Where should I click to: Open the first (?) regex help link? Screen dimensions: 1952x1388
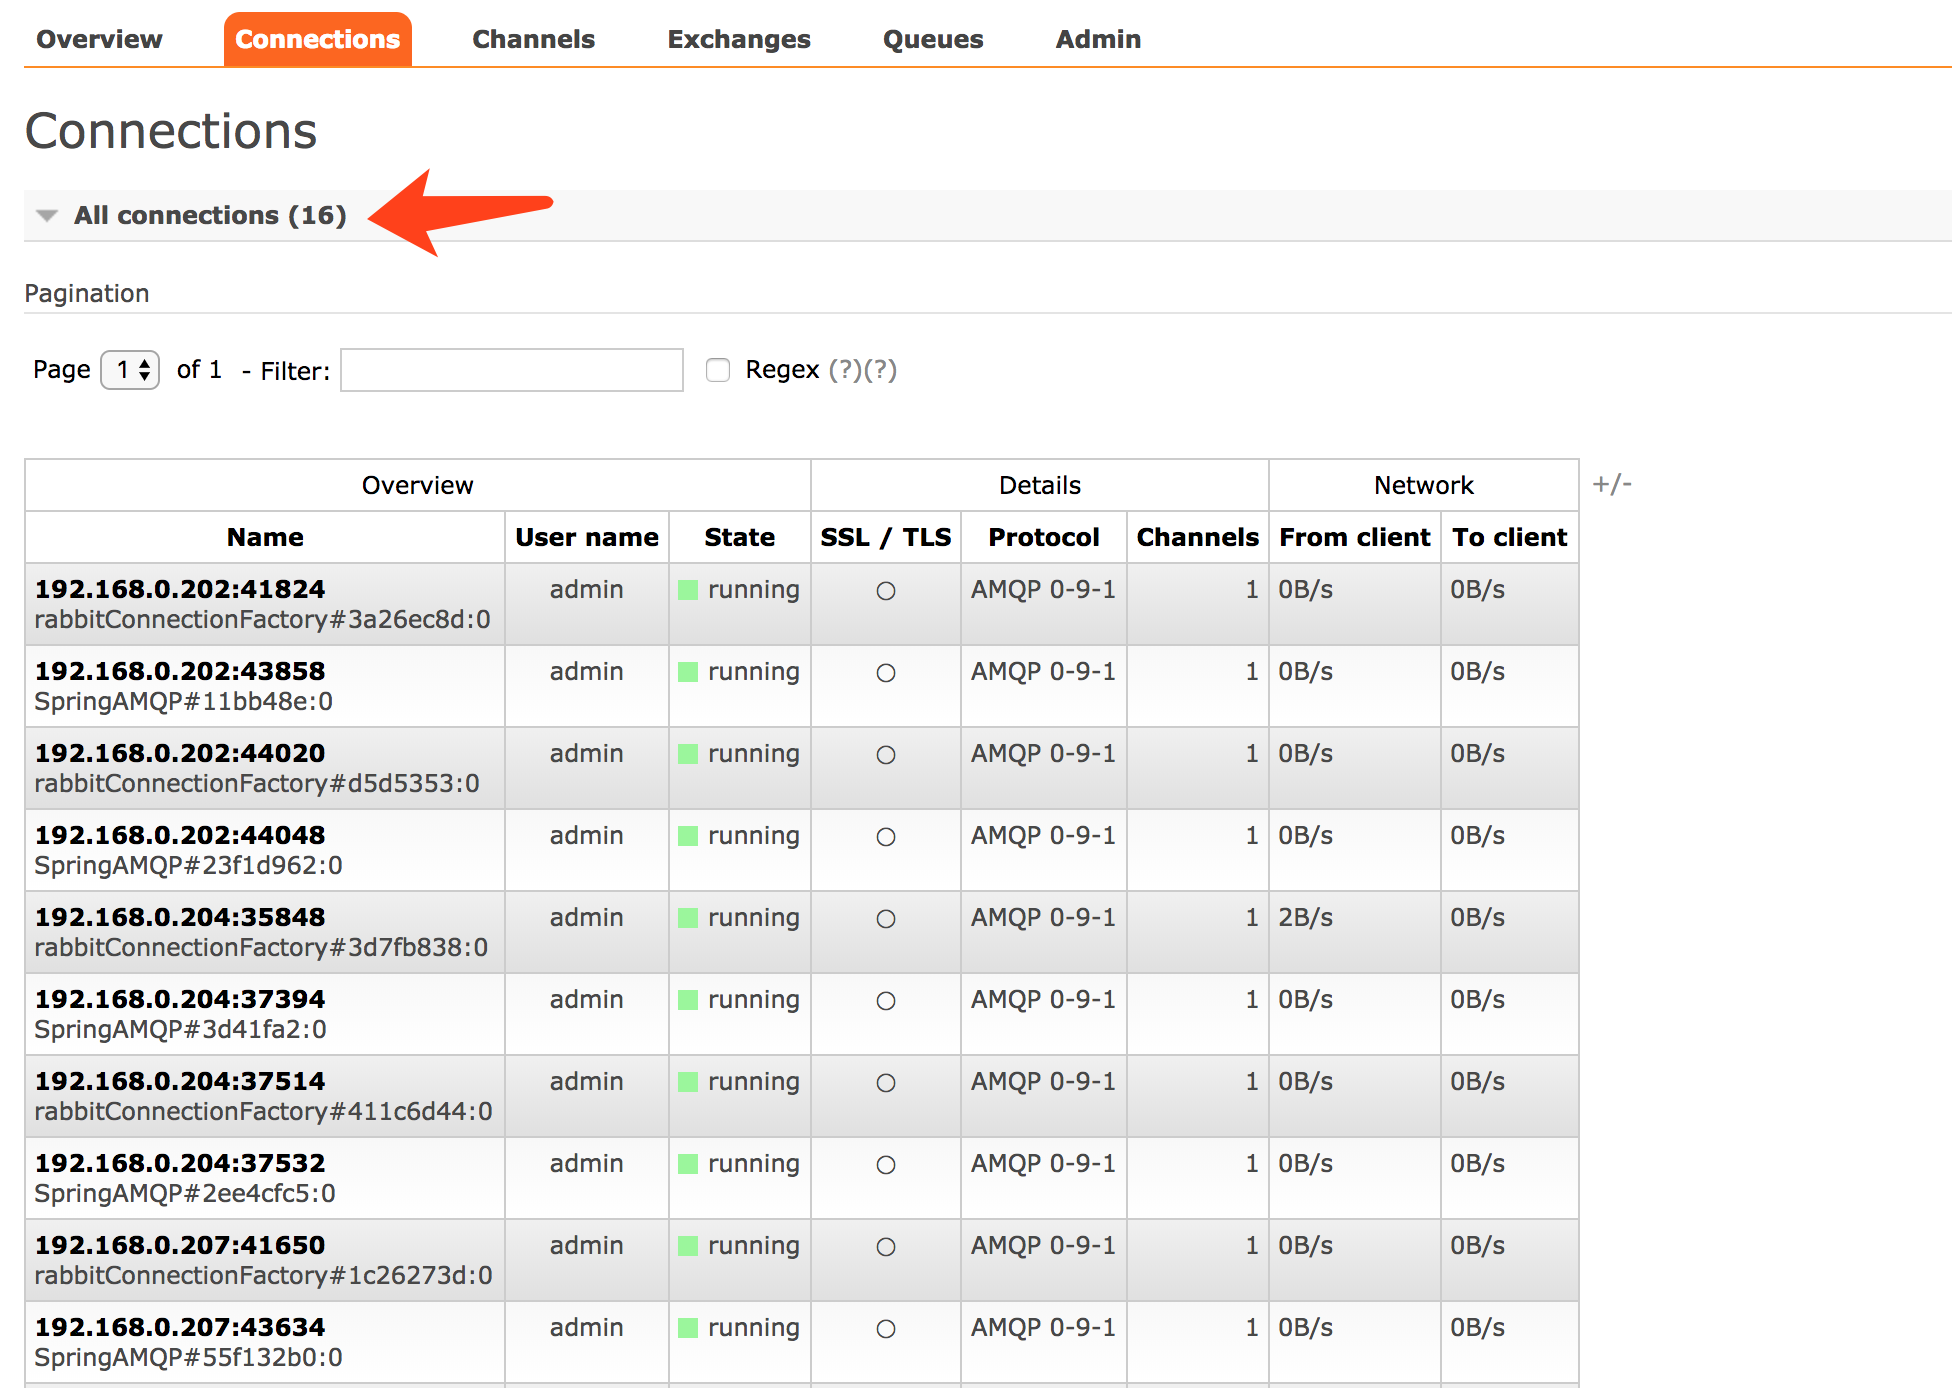[845, 370]
